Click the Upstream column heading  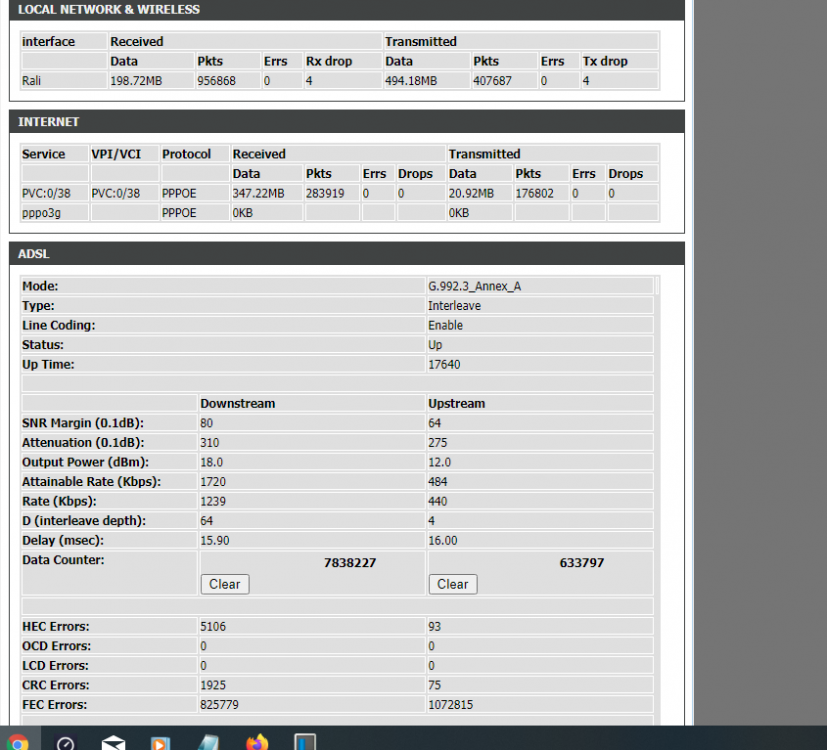456,403
